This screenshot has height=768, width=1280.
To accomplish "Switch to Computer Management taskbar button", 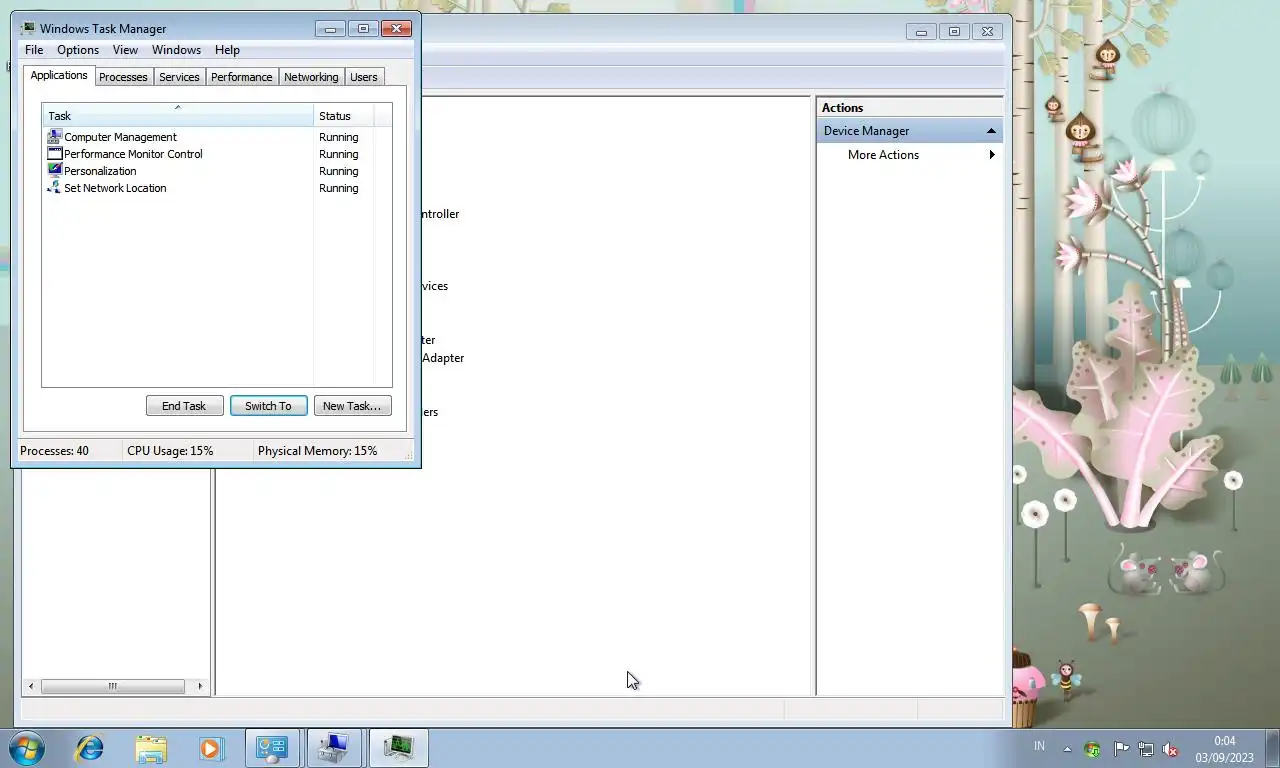I will (x=334, y=748).
